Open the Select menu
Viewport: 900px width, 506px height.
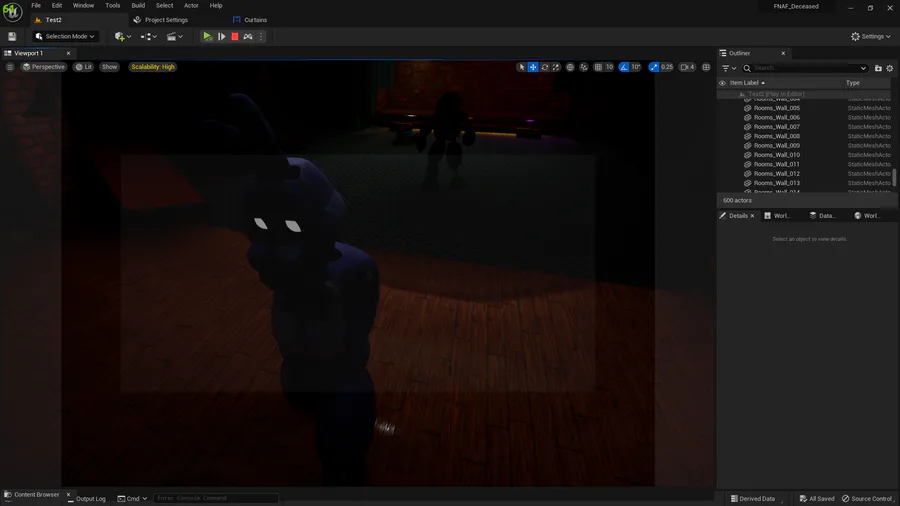tap(164, 5)
